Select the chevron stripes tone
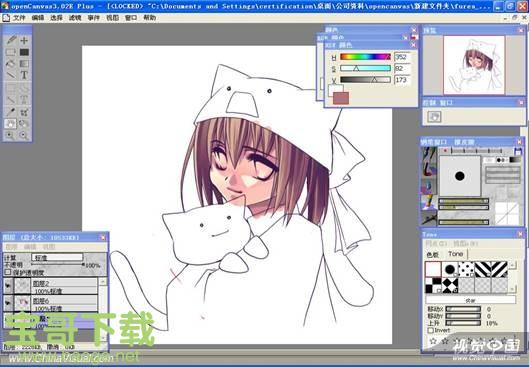 point(499,270)
